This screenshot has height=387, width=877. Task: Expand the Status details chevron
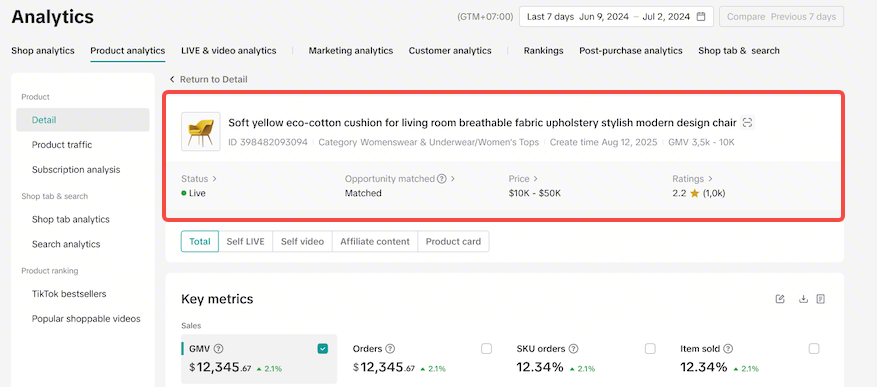(214, 179)
